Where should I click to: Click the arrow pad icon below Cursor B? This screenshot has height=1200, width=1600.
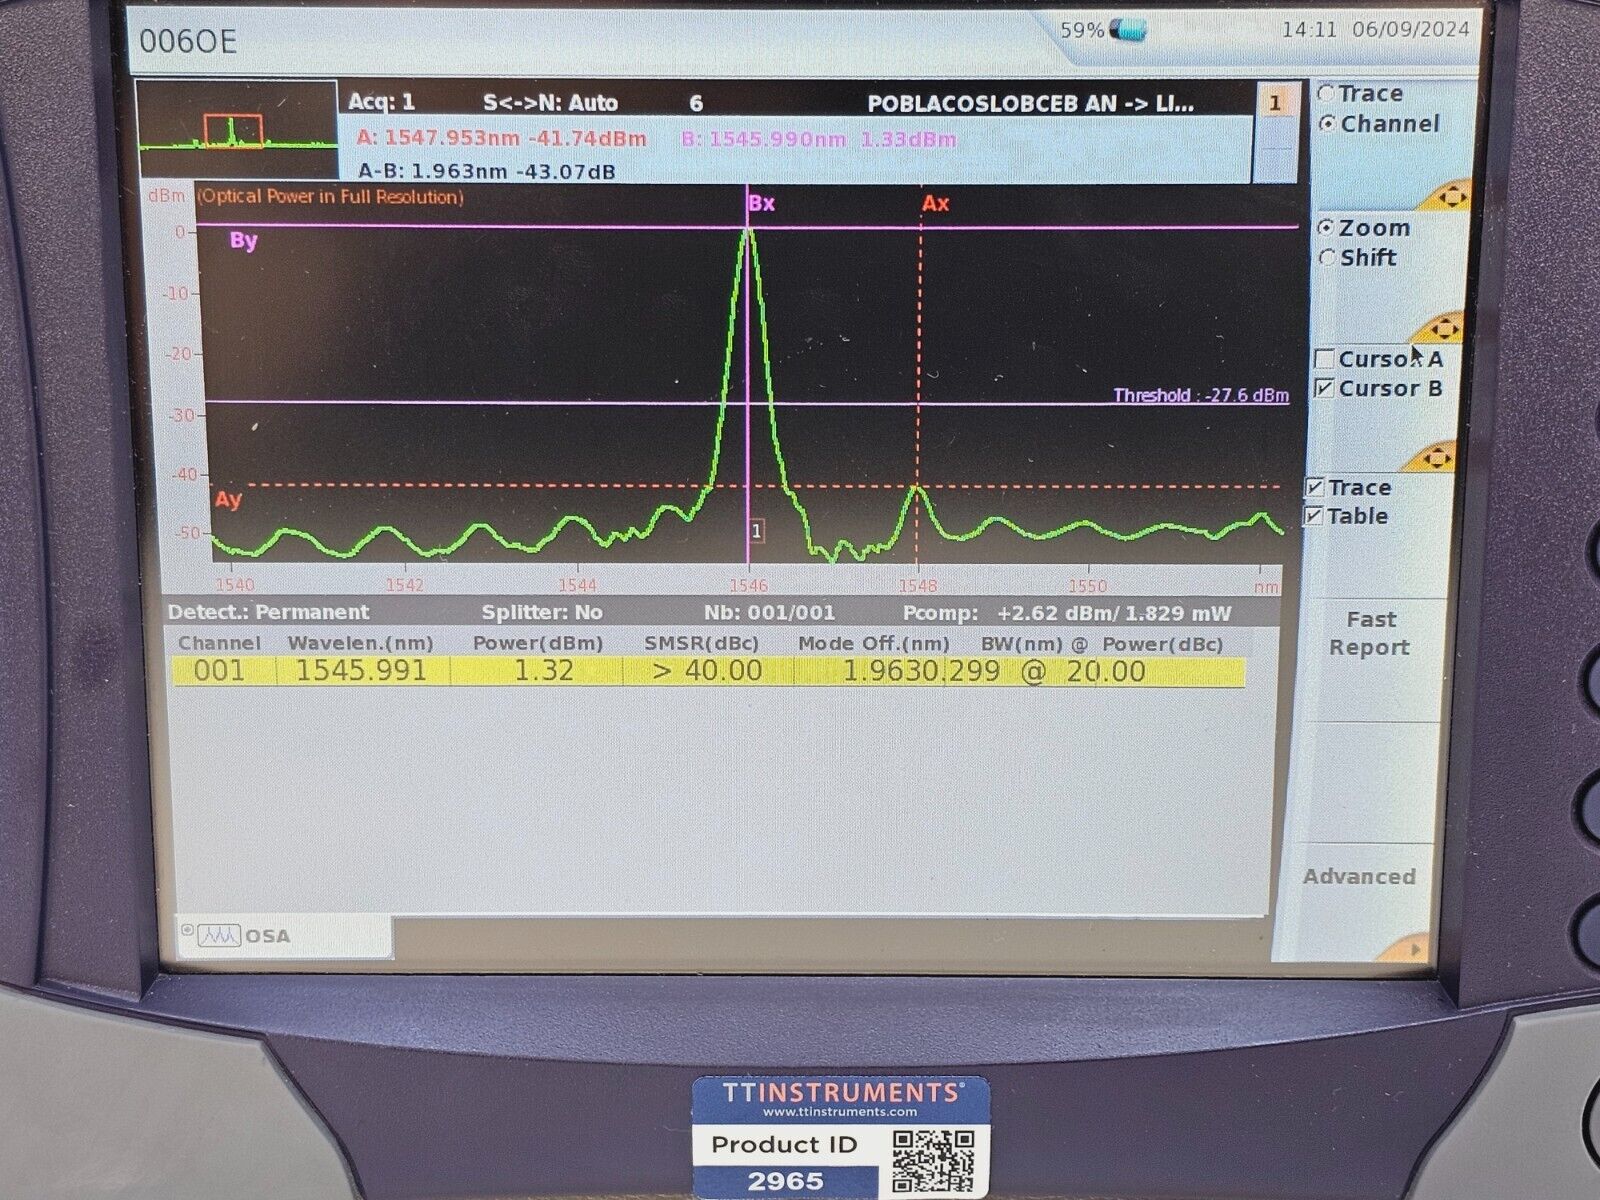[x=1440, y=457]
